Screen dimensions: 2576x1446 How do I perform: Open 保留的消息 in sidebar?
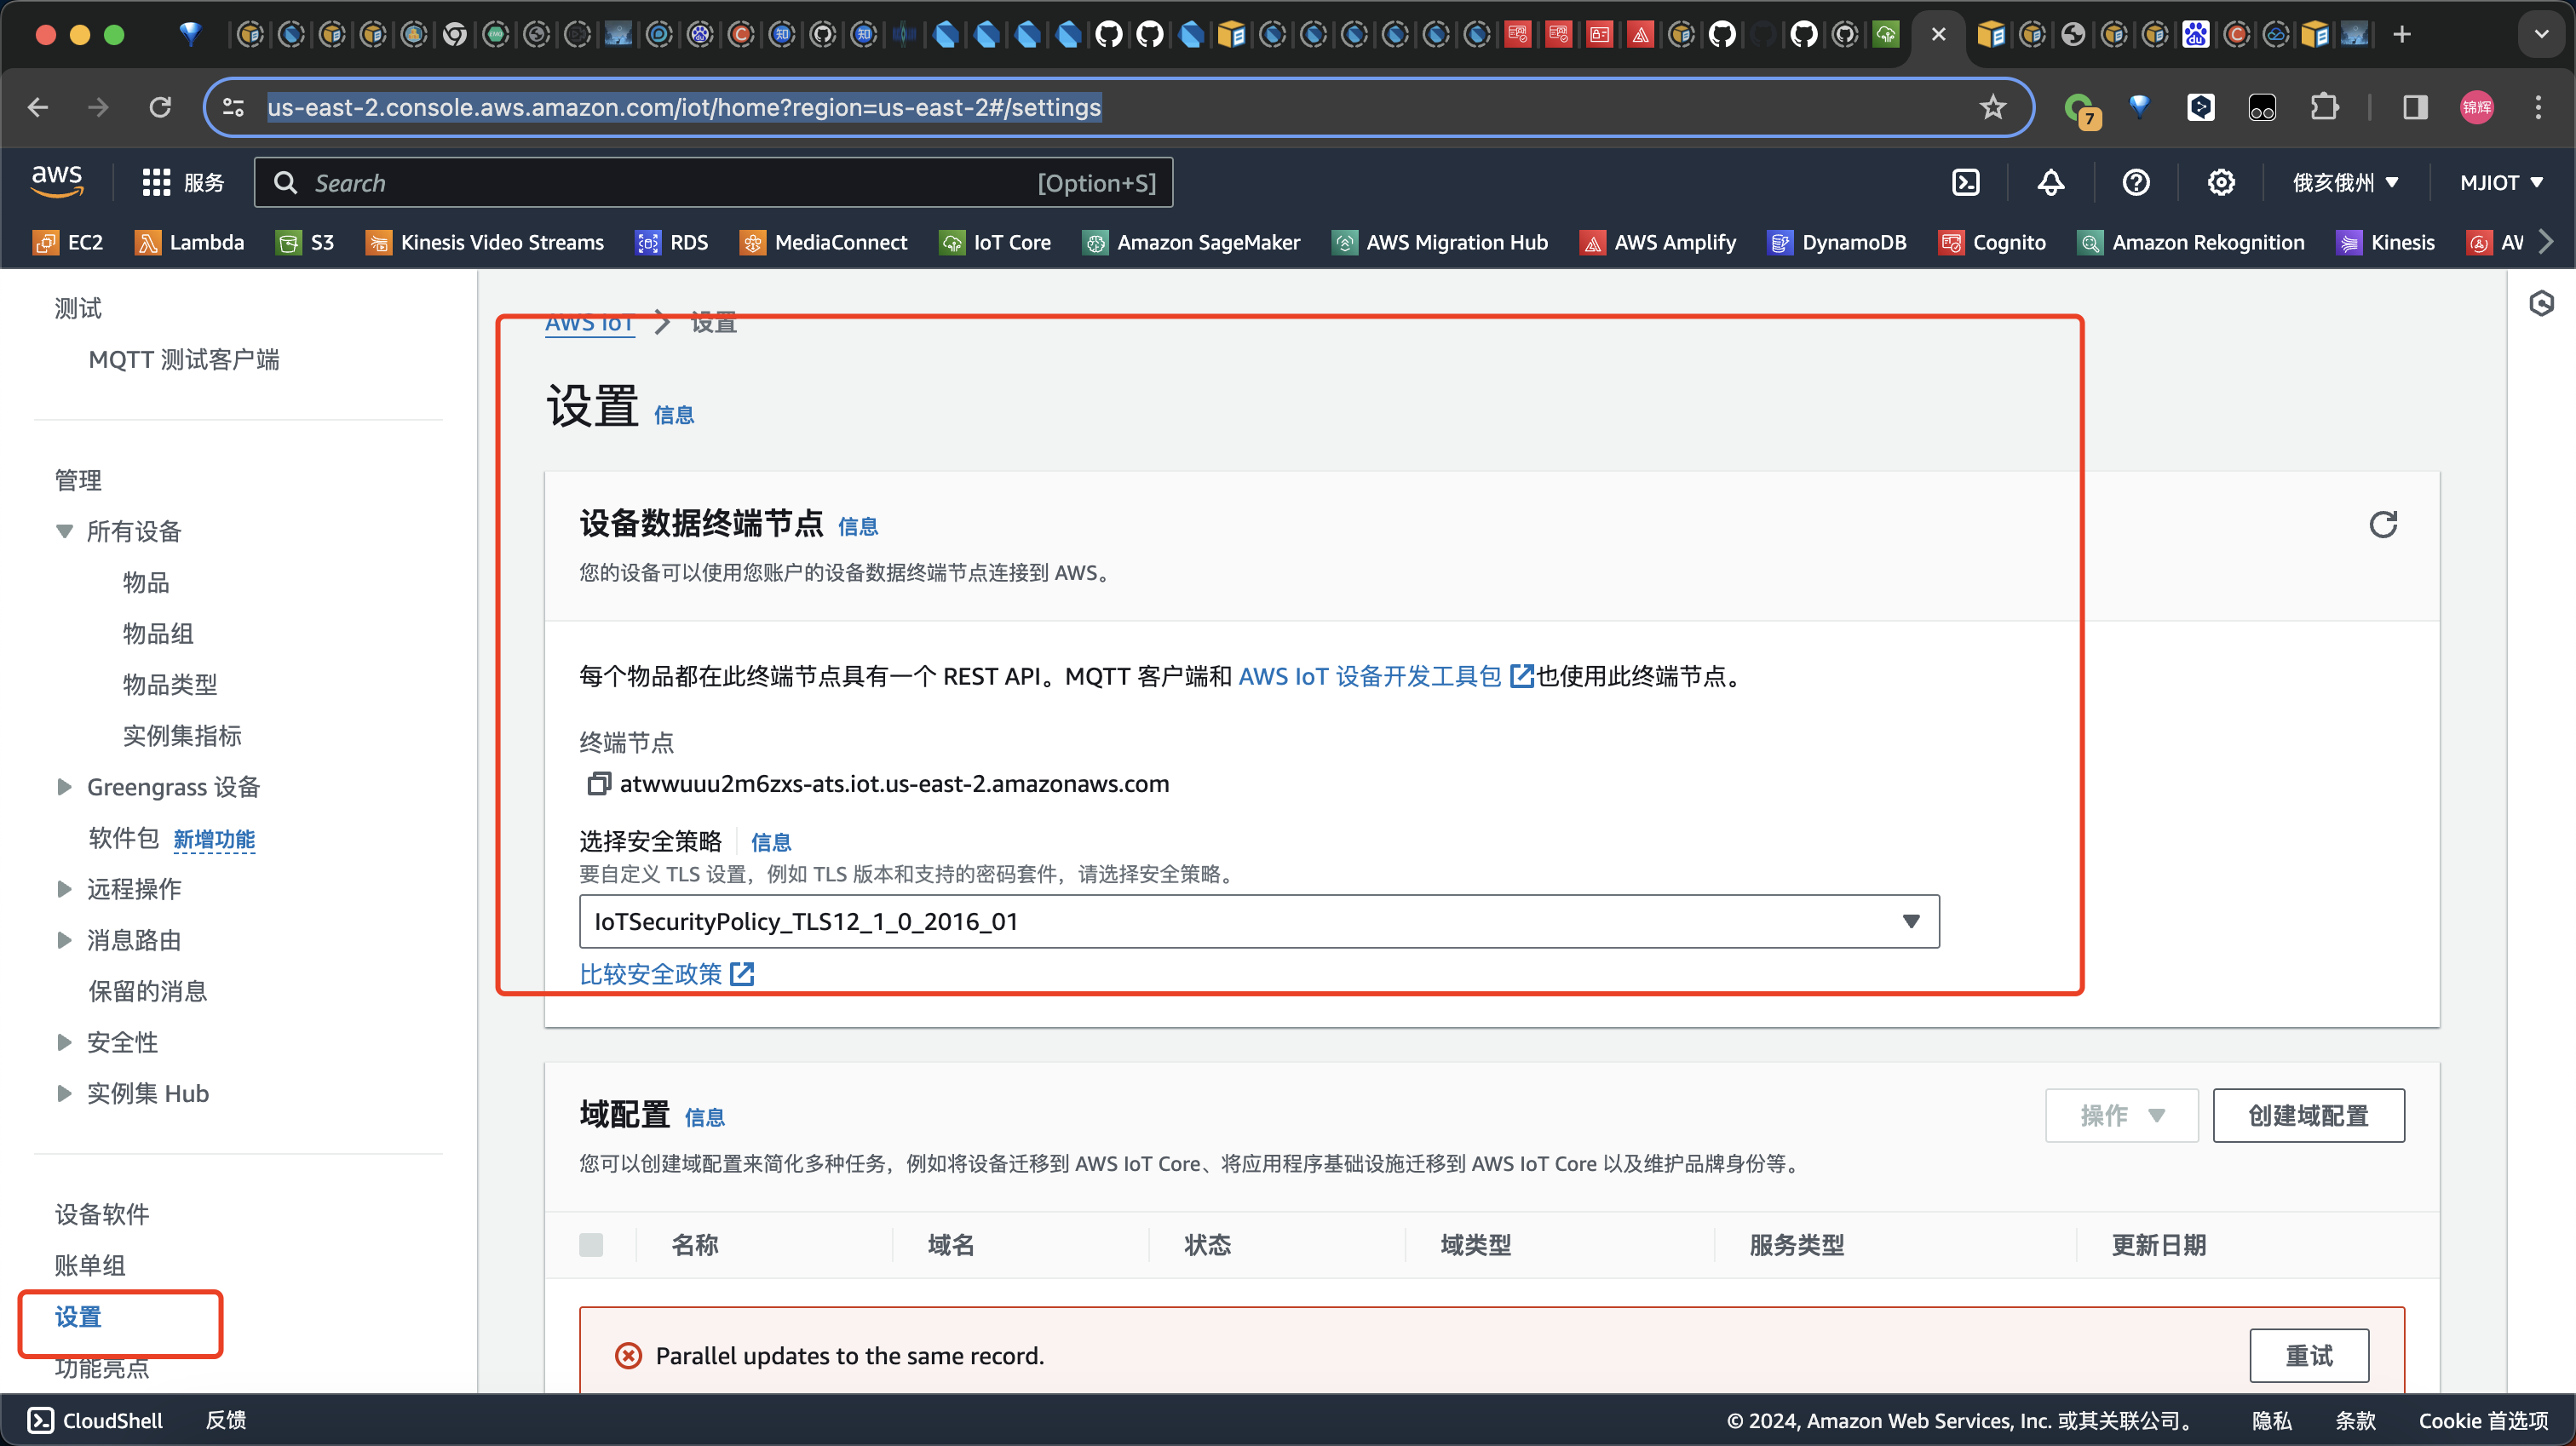pyautogui.click(x=148, y=991)
